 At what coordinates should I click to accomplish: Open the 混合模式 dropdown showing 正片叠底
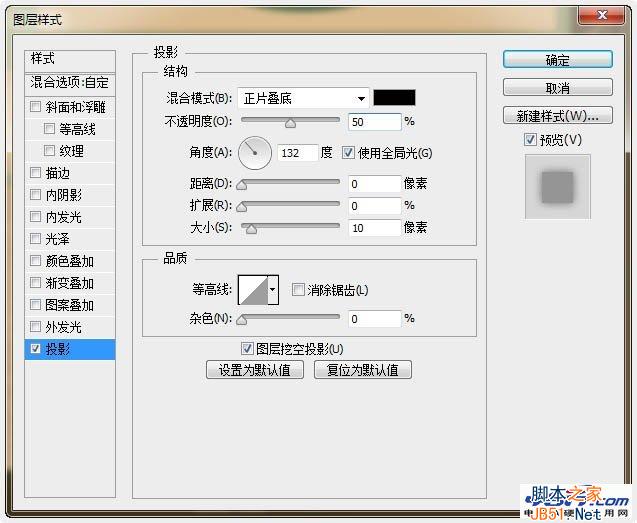click(x=303, y=98)
